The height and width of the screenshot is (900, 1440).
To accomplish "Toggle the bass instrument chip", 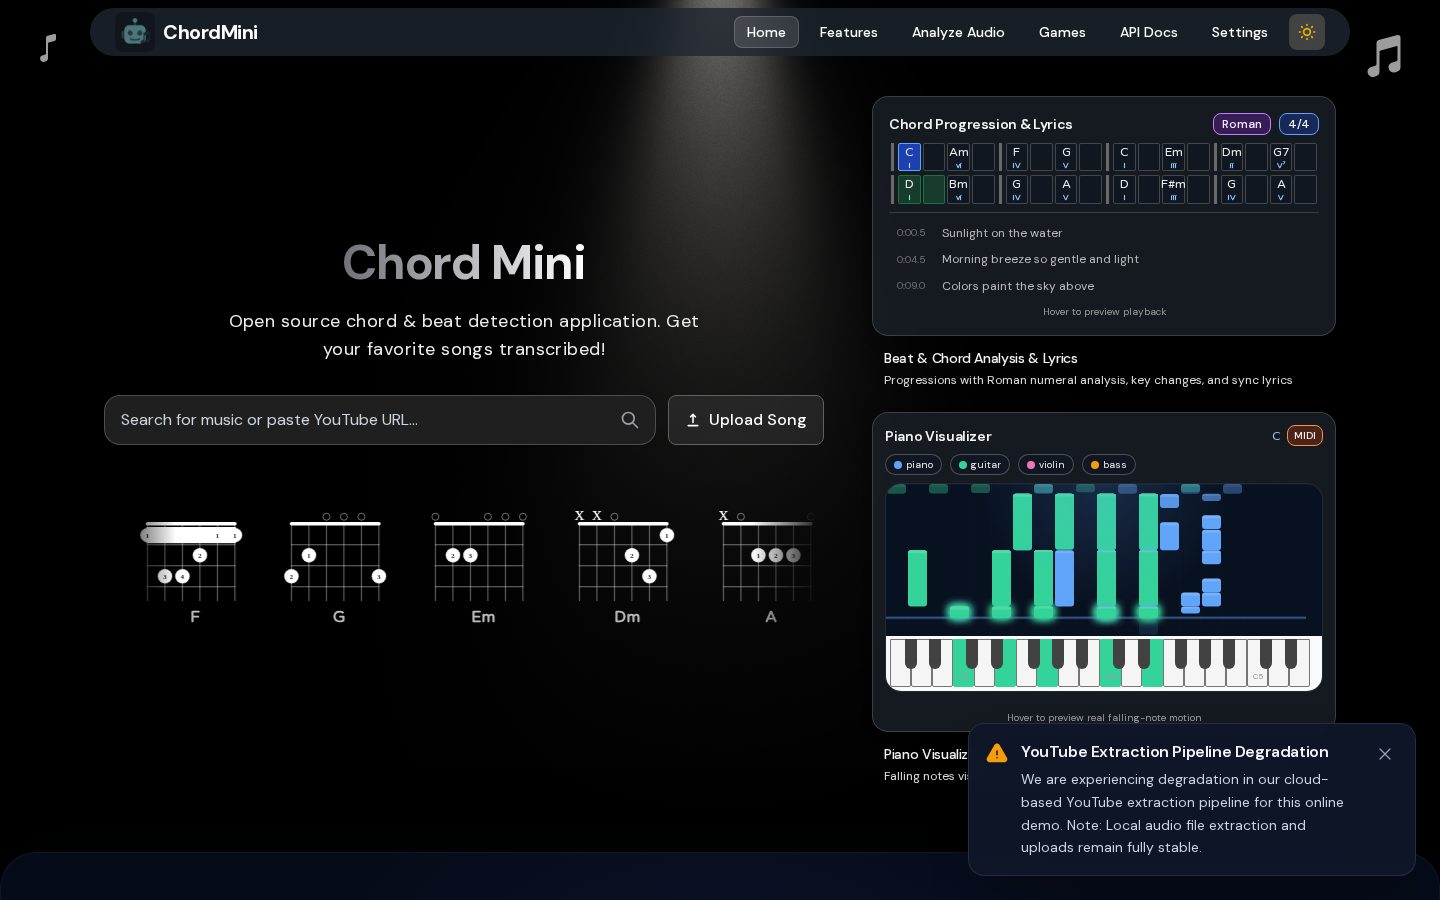I will (x=1108, y=464).
